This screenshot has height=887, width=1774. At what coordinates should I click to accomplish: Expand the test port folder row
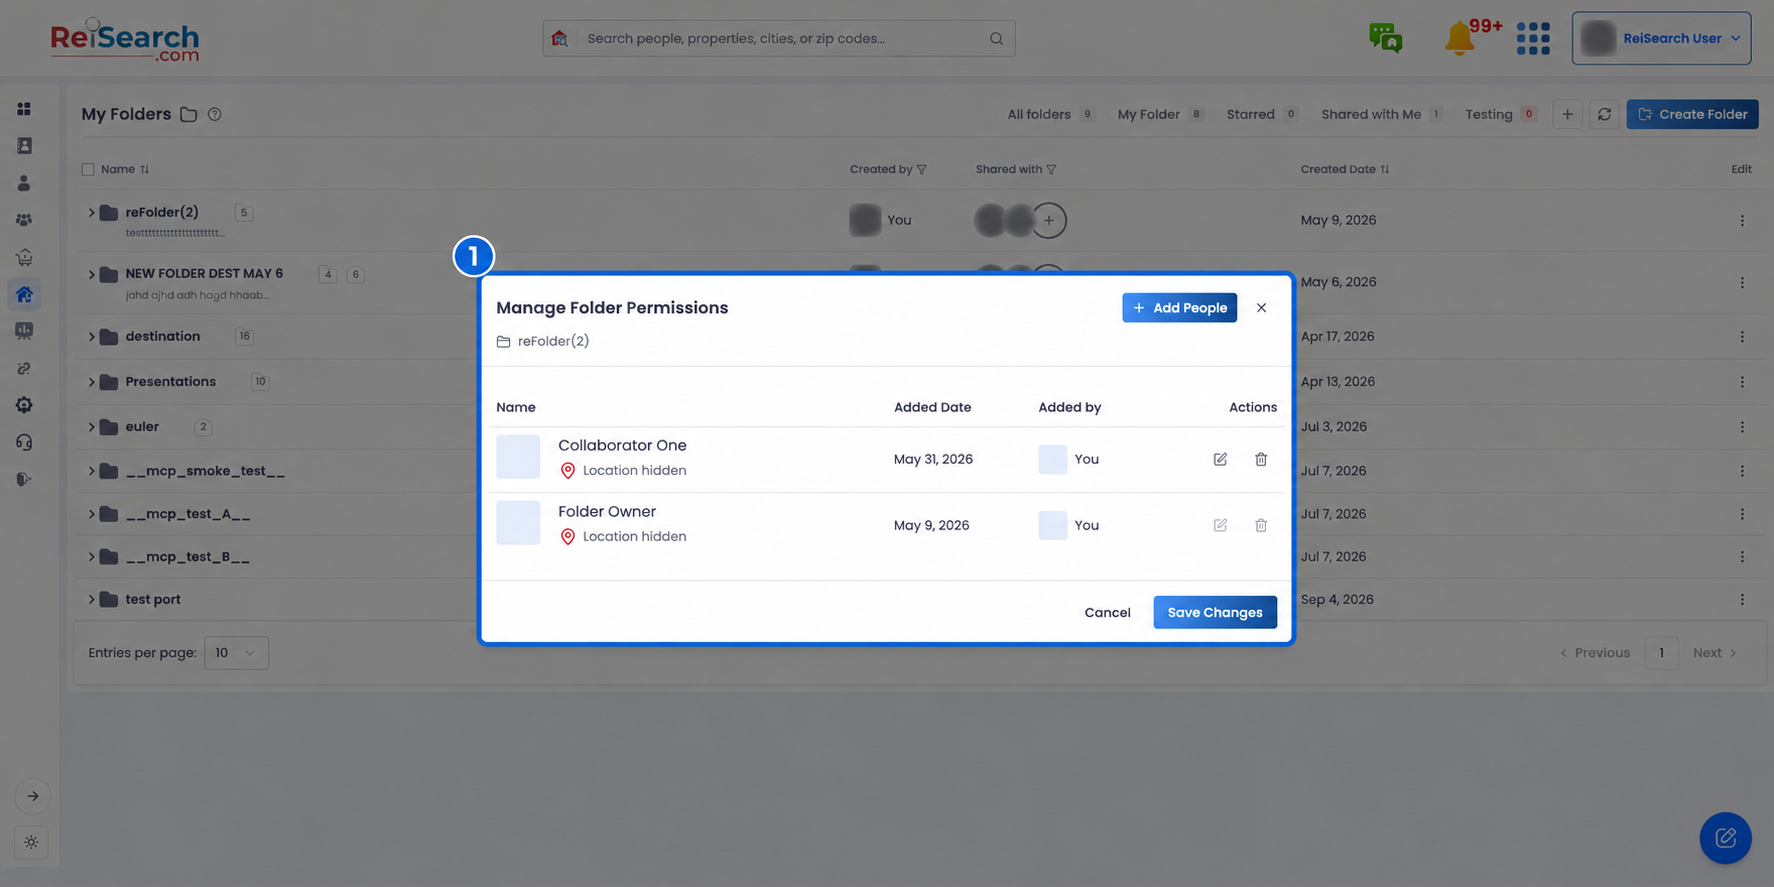91,599
